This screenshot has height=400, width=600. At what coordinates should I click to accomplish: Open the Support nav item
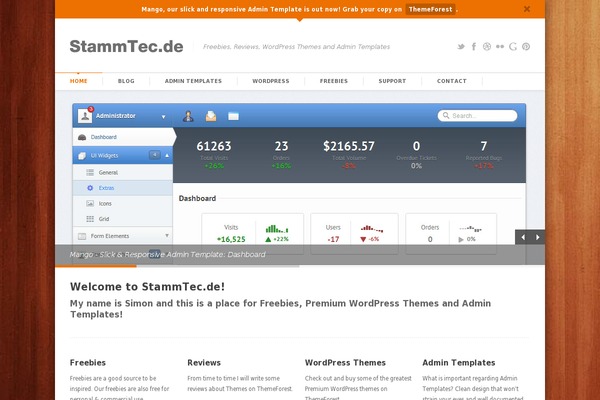pos(392,81)
